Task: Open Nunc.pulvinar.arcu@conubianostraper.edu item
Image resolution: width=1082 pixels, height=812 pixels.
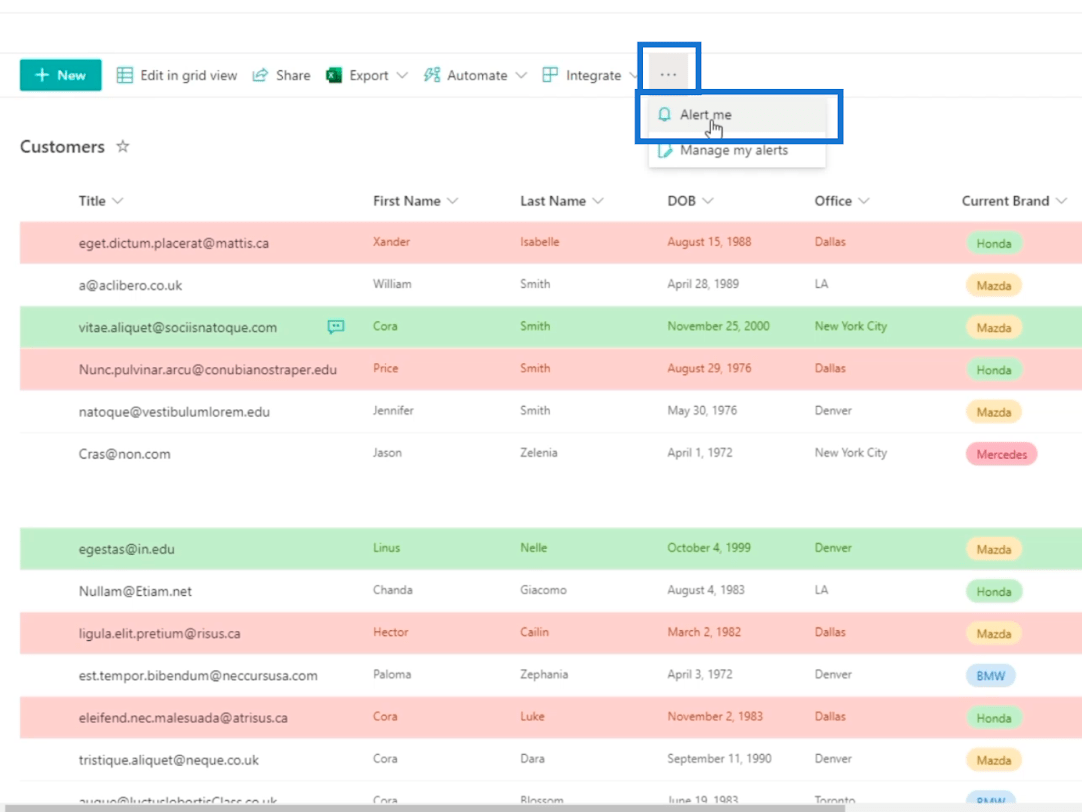Action: (208, 370)
